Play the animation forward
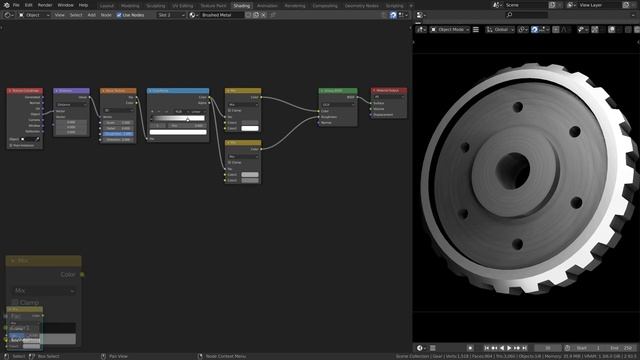 click(509, 348)
